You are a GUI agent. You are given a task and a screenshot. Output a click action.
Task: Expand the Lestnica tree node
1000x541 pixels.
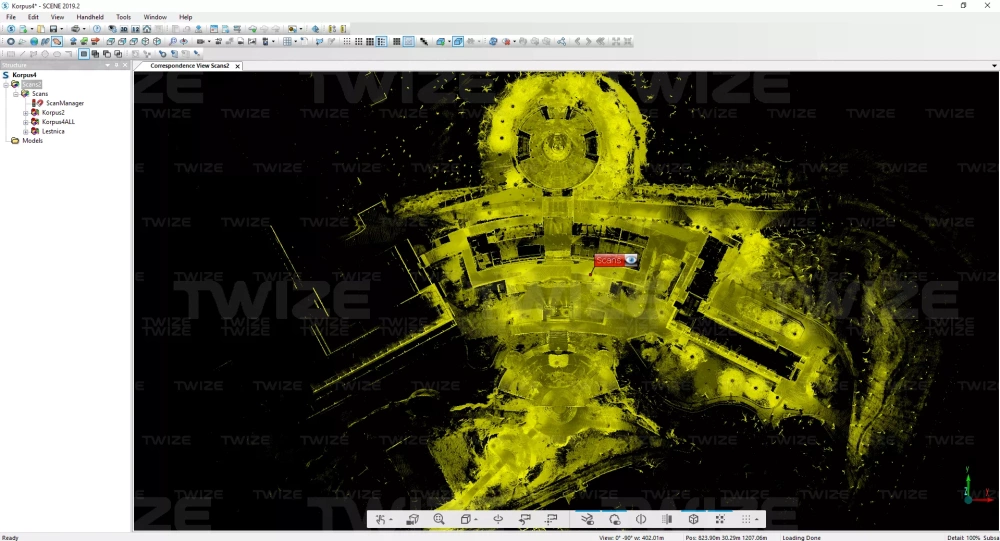click(25, 131)
